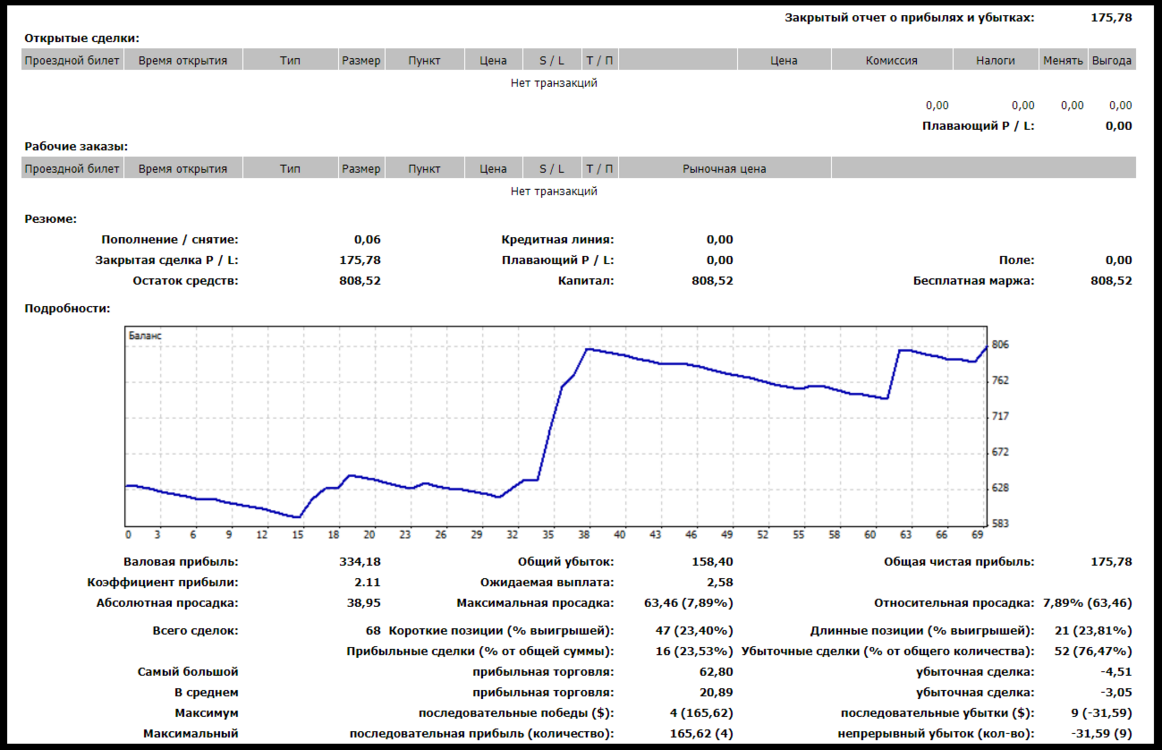This screenshot has height=750, width=1162.
Task: Select the "Подробности:" heading
Action: (67, 308)
